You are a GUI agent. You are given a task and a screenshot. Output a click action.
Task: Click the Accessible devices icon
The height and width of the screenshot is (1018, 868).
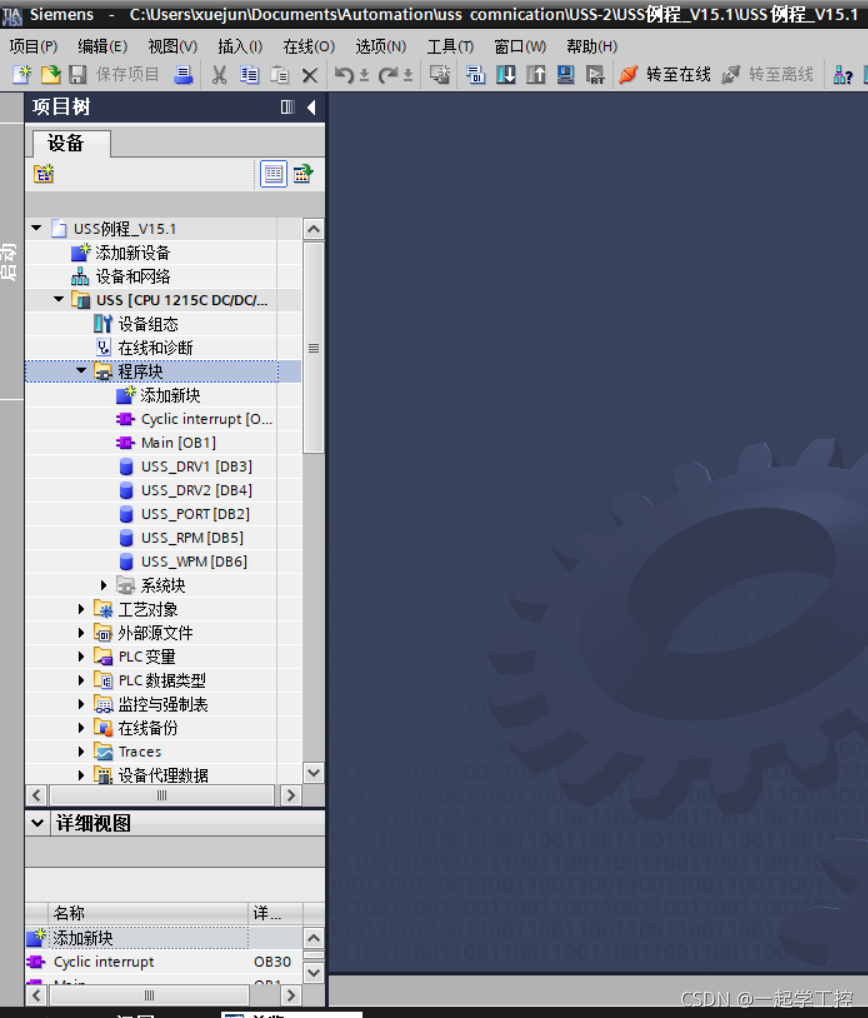(x=843, y=75)
